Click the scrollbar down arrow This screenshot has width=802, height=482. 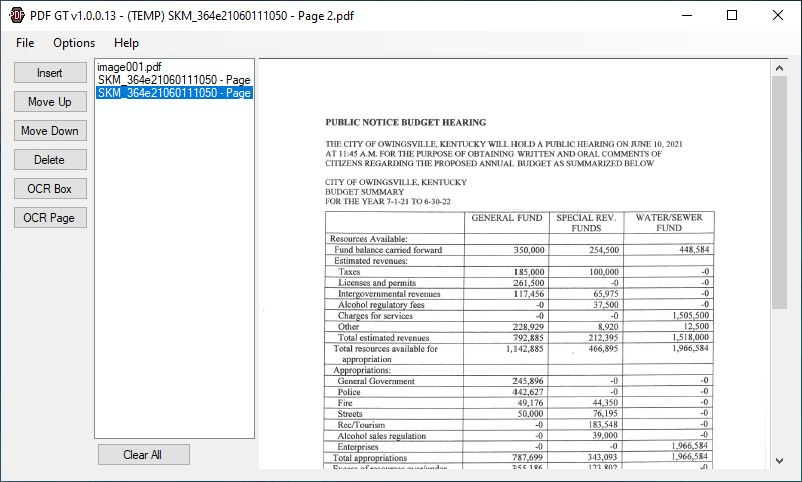click(779, 461)
